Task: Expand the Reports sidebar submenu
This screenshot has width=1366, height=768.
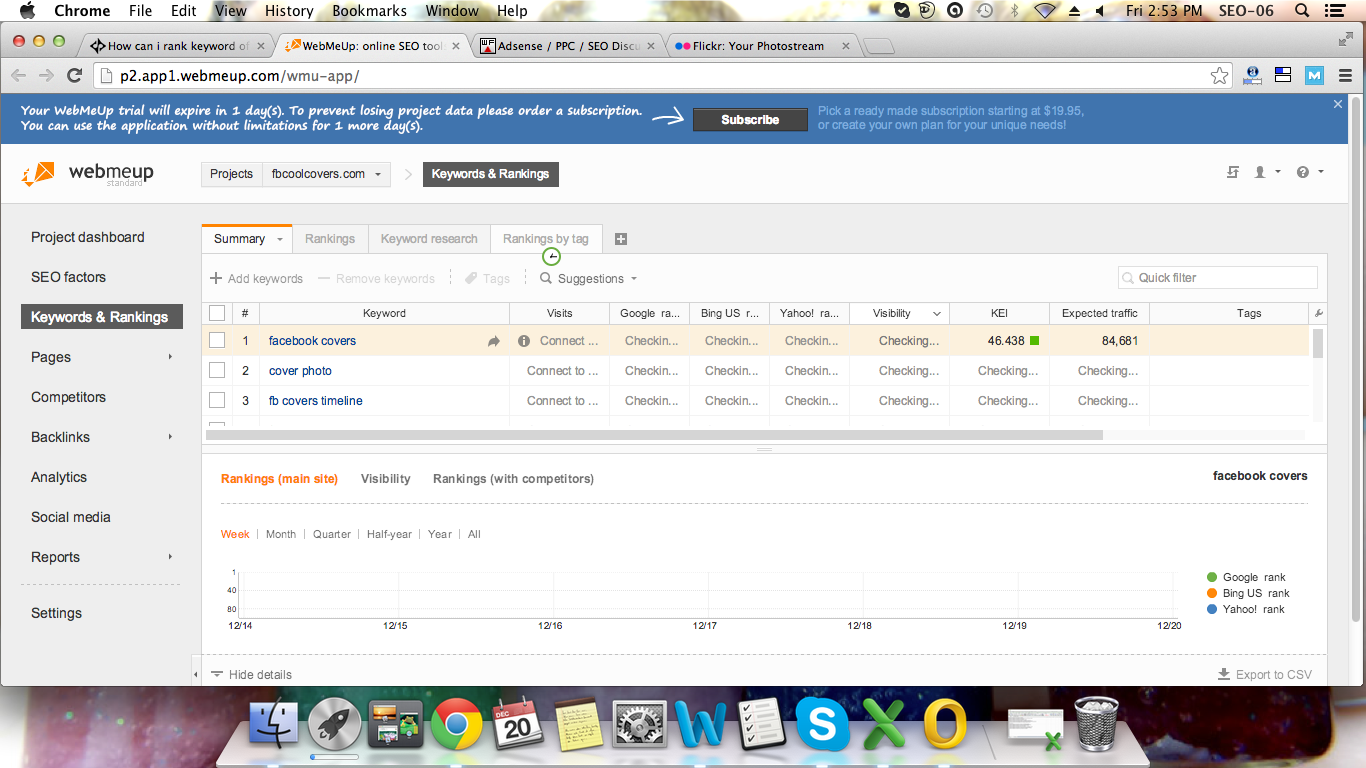Action: (x=170, y=557)
